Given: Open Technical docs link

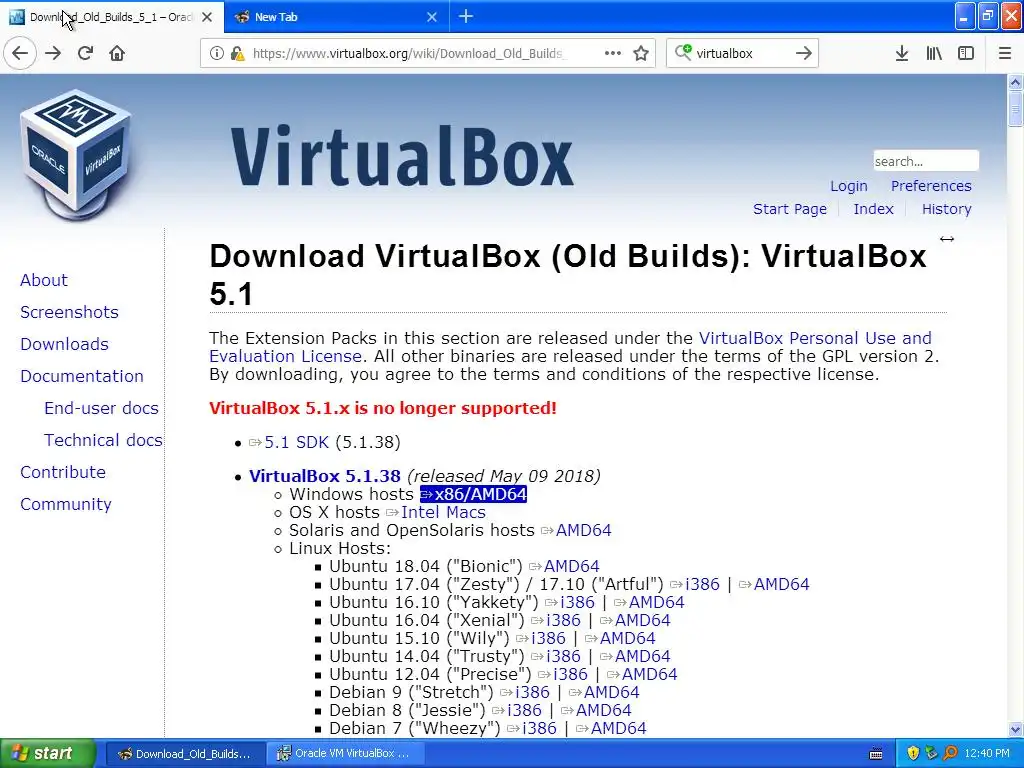Looking at the screenshot, I should coord(103,440).
